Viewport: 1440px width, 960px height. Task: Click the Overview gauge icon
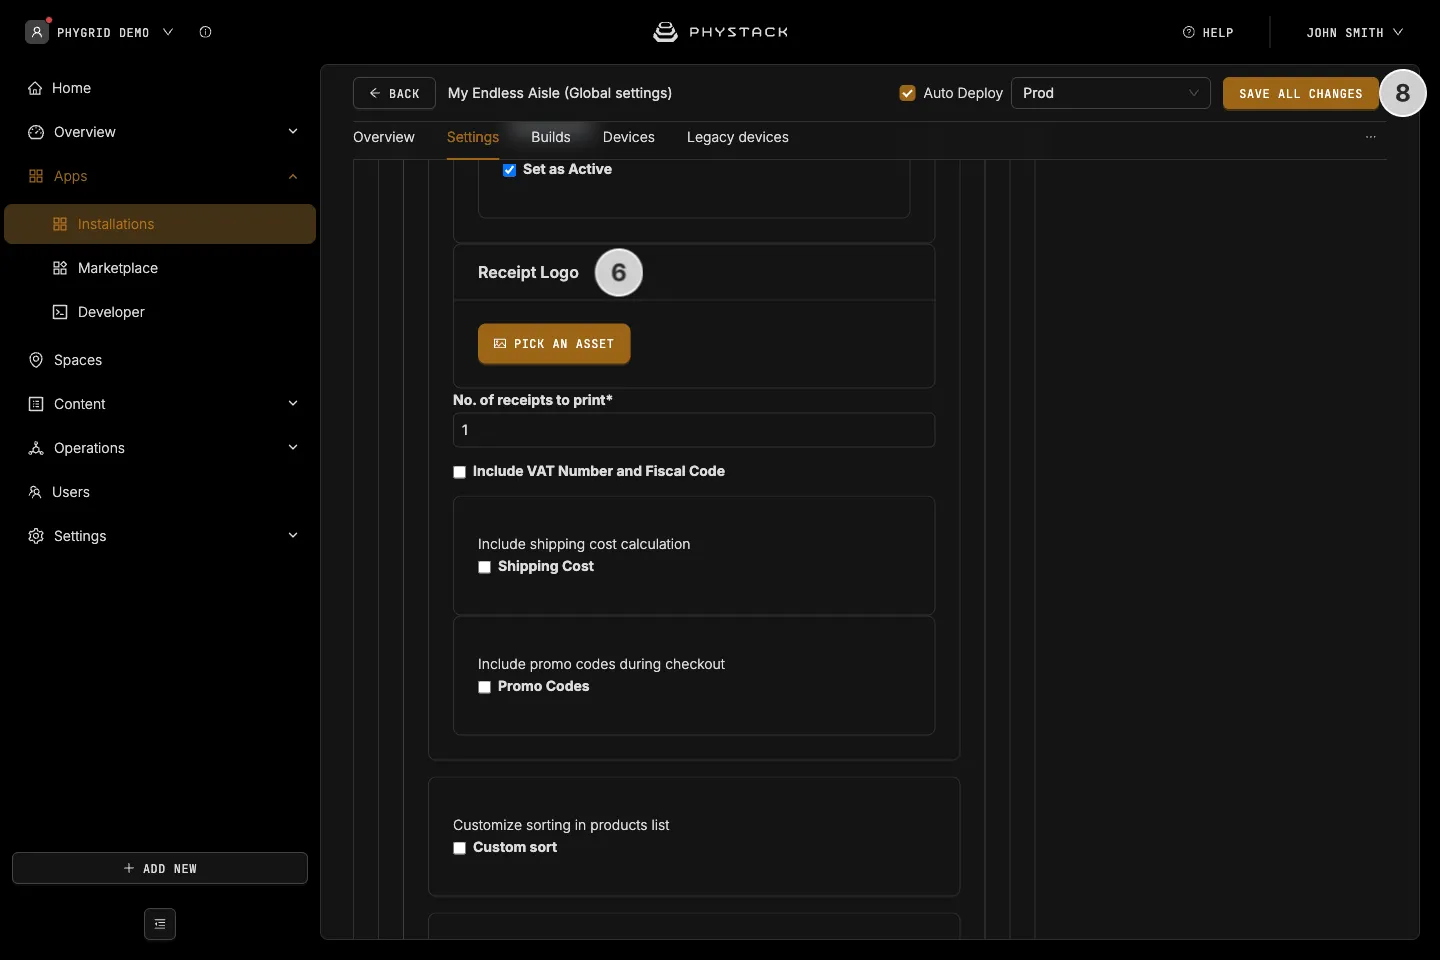click(x=36, y=132)
